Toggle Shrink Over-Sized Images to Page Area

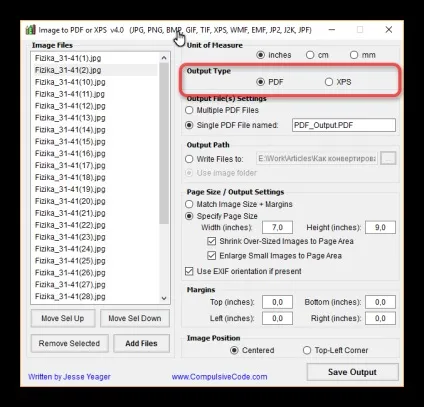coord(280,241)
